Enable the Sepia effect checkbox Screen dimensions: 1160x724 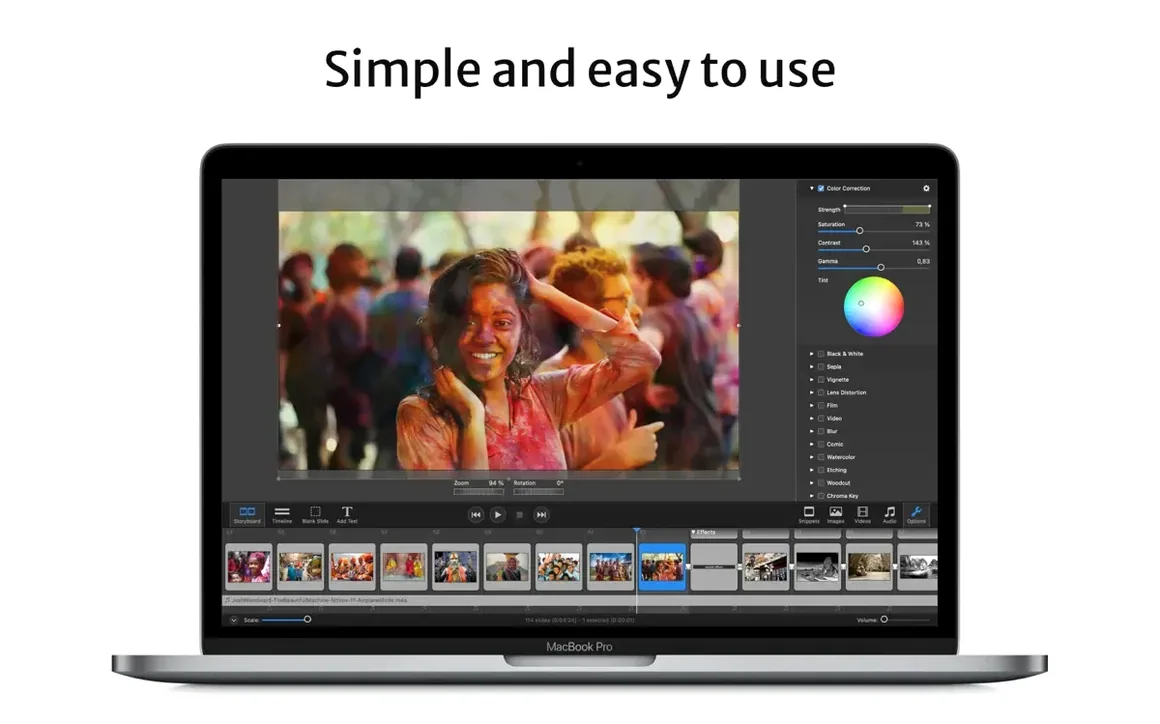pos(821,367)
